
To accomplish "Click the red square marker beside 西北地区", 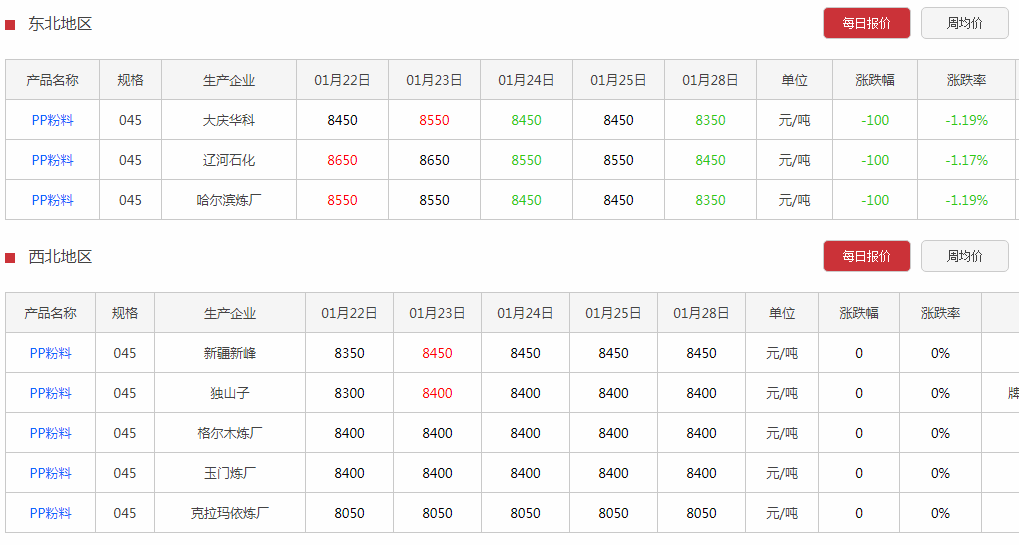I will [x=10, y=258].
